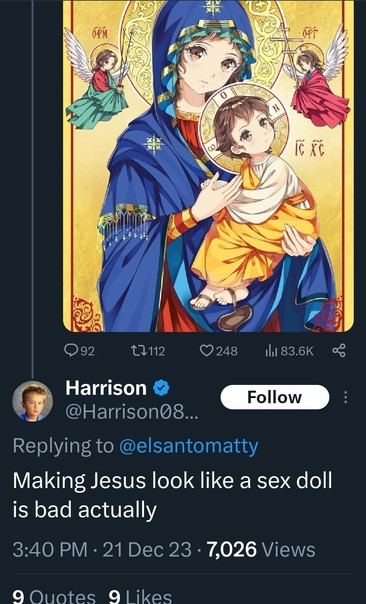View the 9 Likes list
Screen dimensions: 366x604
[x=140, y=597]
